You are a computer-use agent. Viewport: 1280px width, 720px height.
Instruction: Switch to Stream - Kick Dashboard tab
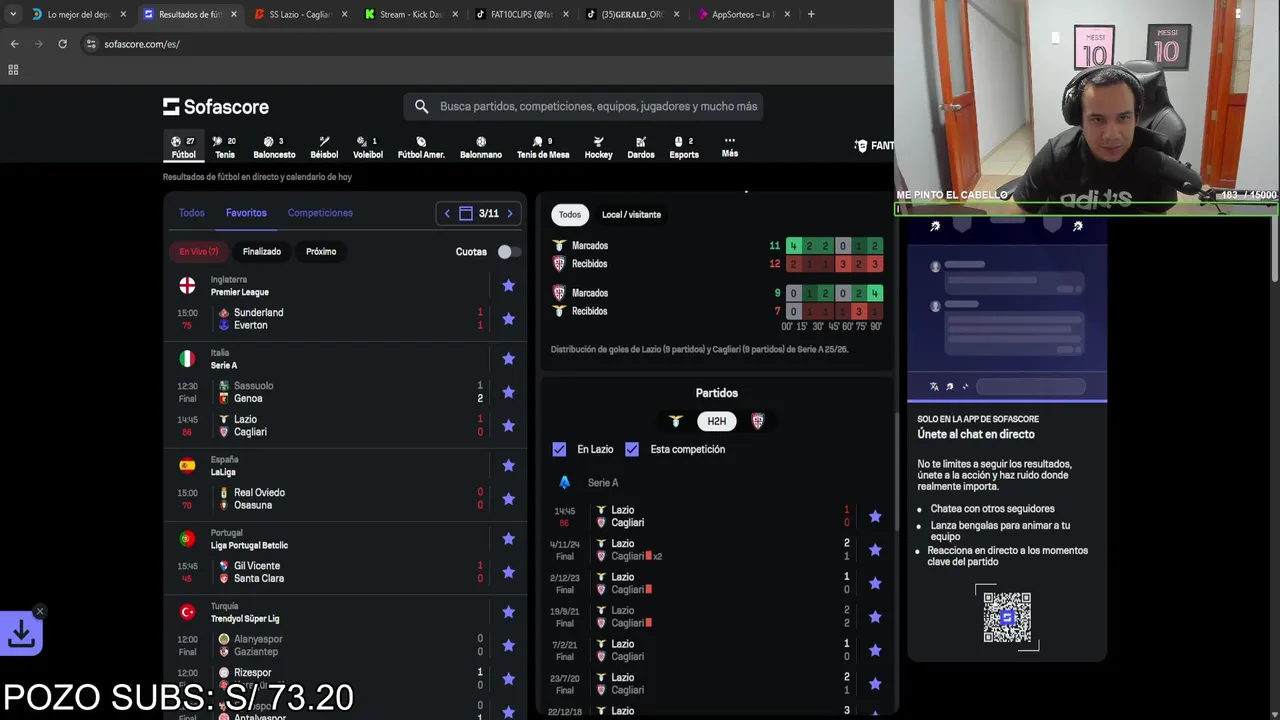(410, 14)
